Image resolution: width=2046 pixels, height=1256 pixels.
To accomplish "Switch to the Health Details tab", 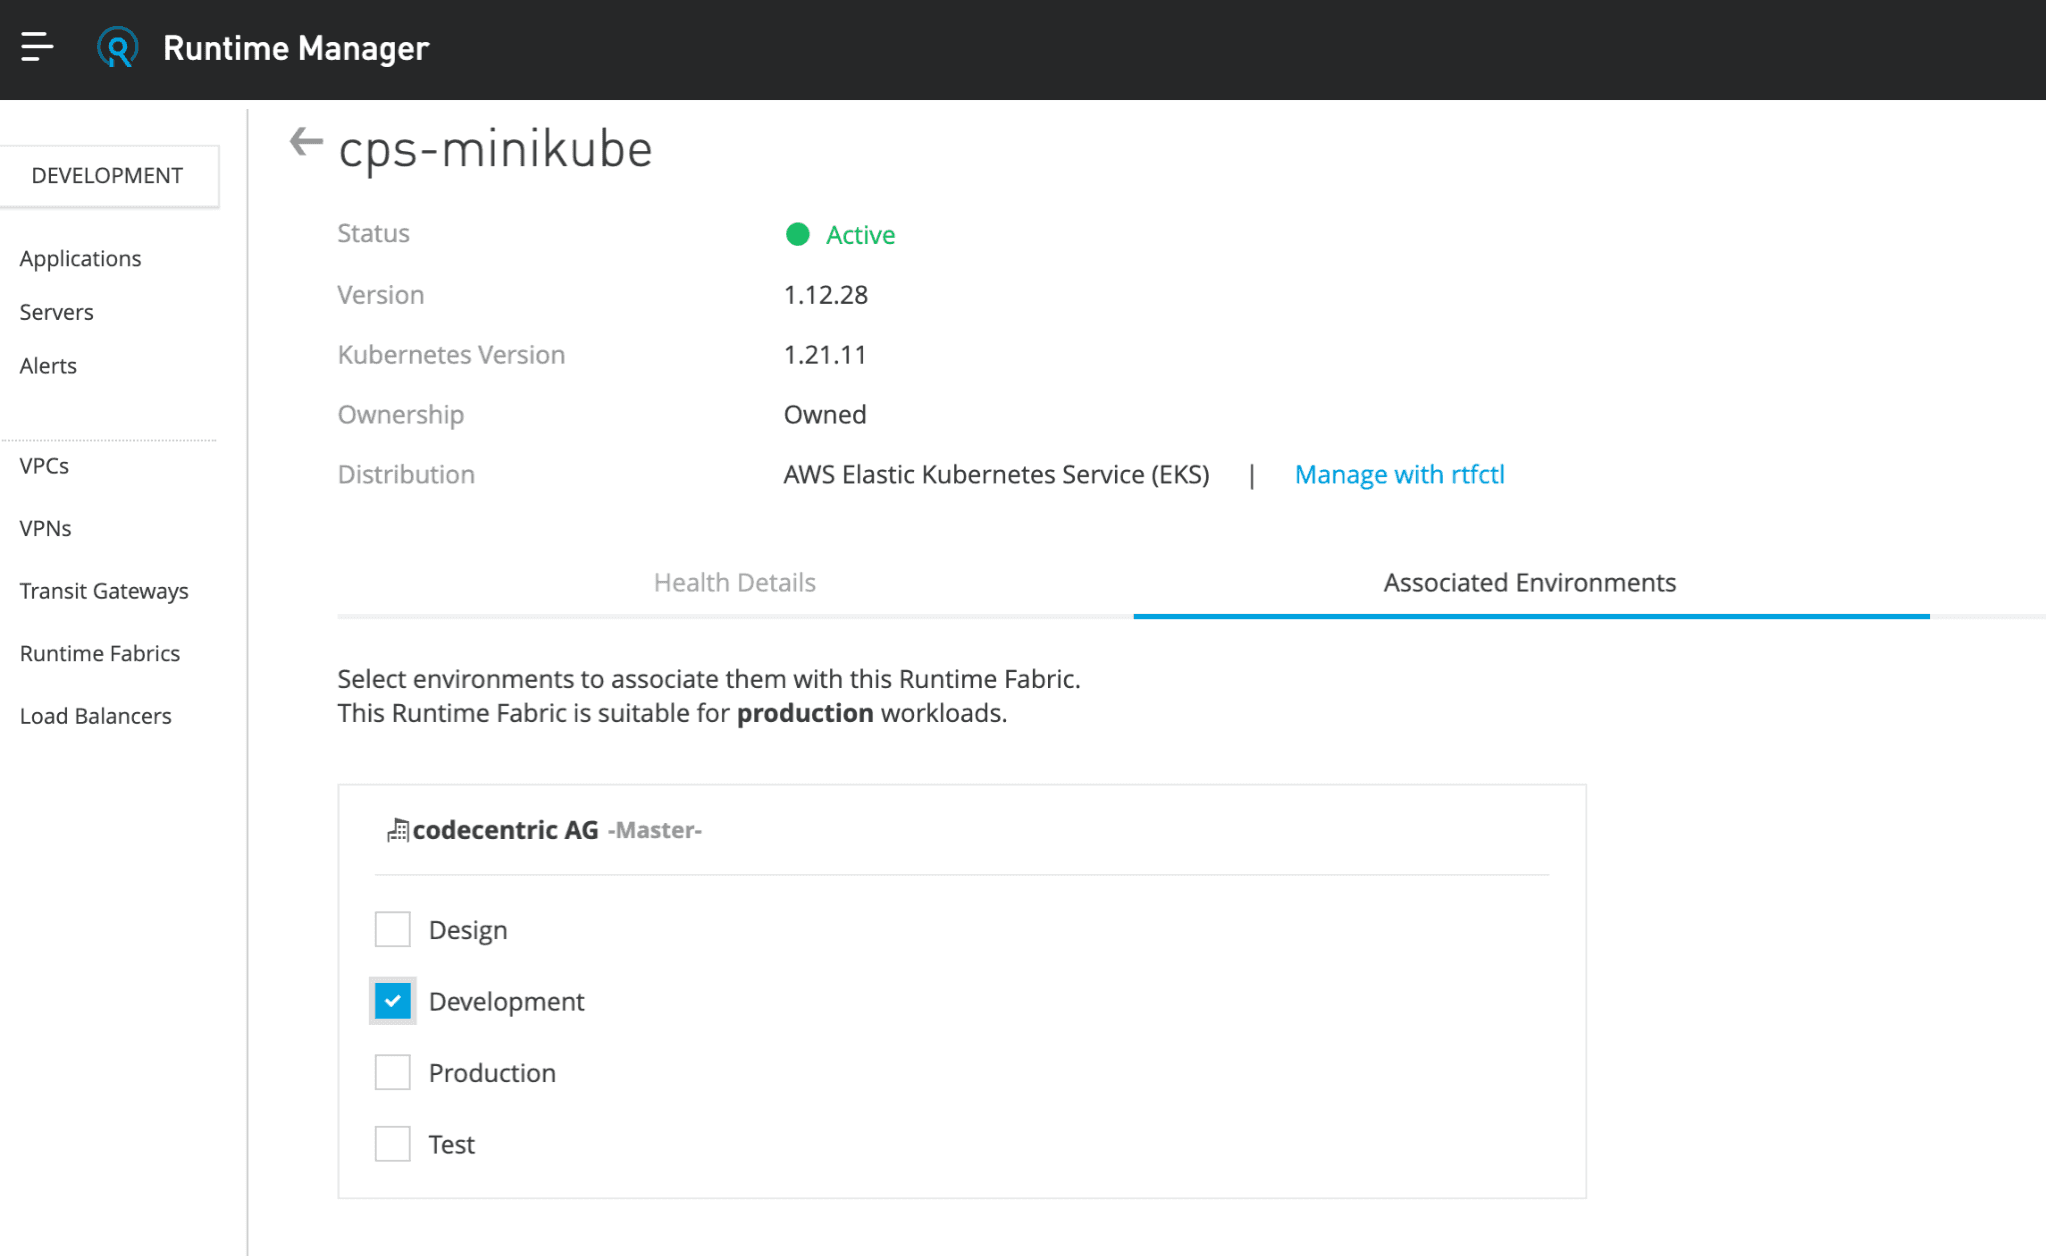I will tap(735, 582).
